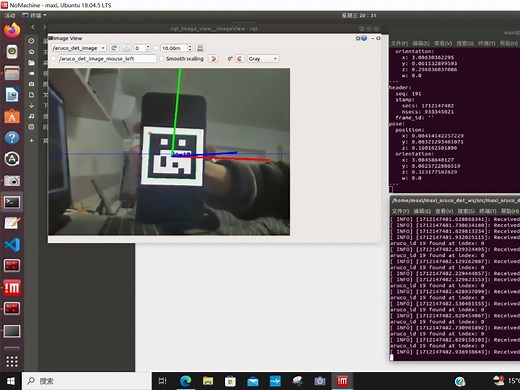Open 搜索(S) menu in upper terminal
520x390 pixels.
coord(465,43)
